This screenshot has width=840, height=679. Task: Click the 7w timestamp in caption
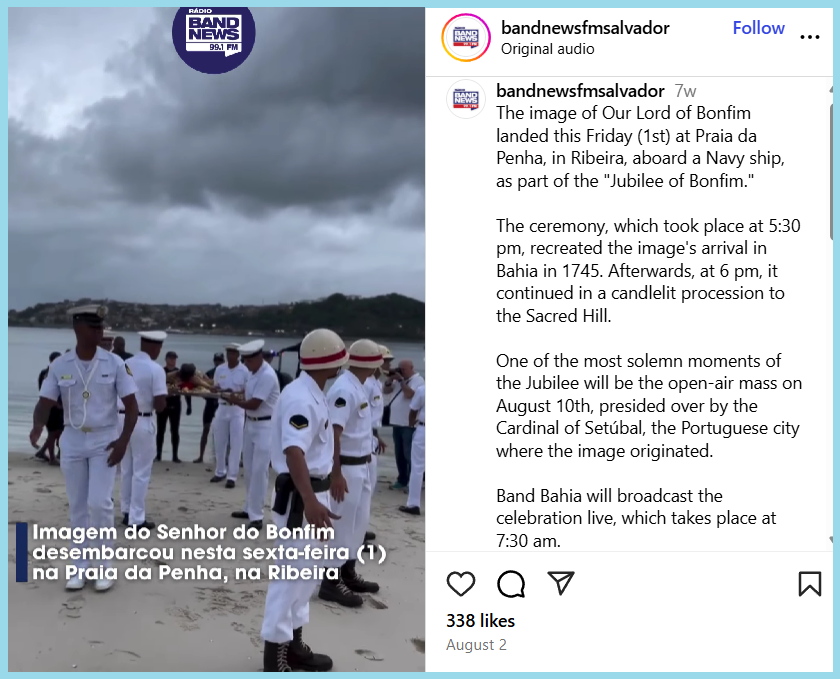coord(685,91)
